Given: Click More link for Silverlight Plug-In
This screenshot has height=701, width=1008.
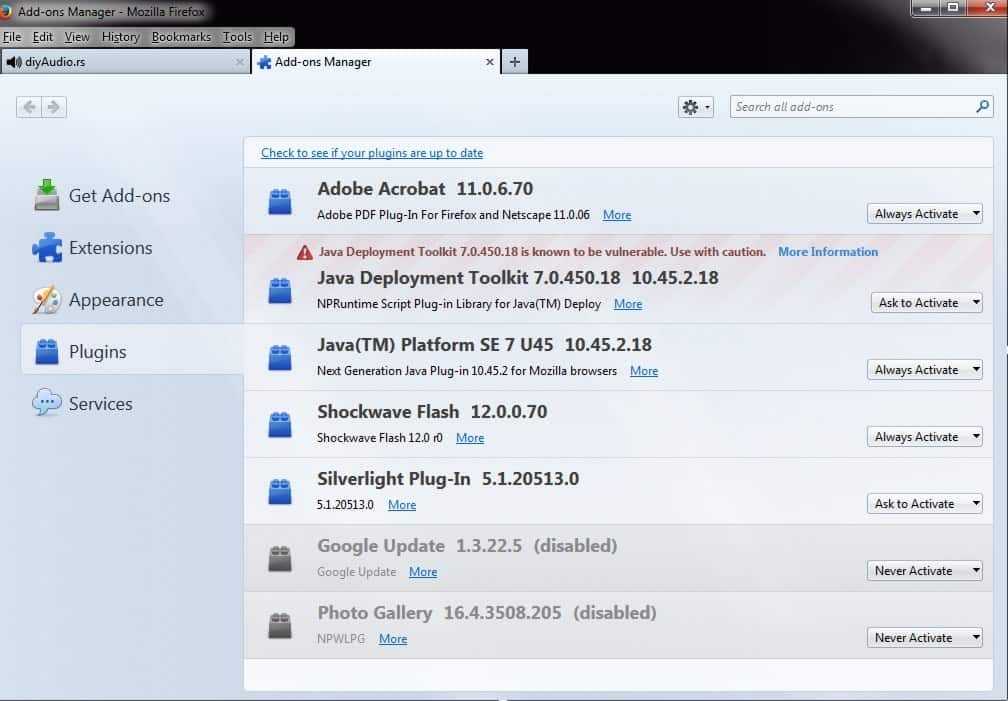Looking at the screenshot, I should pos(402,505).
